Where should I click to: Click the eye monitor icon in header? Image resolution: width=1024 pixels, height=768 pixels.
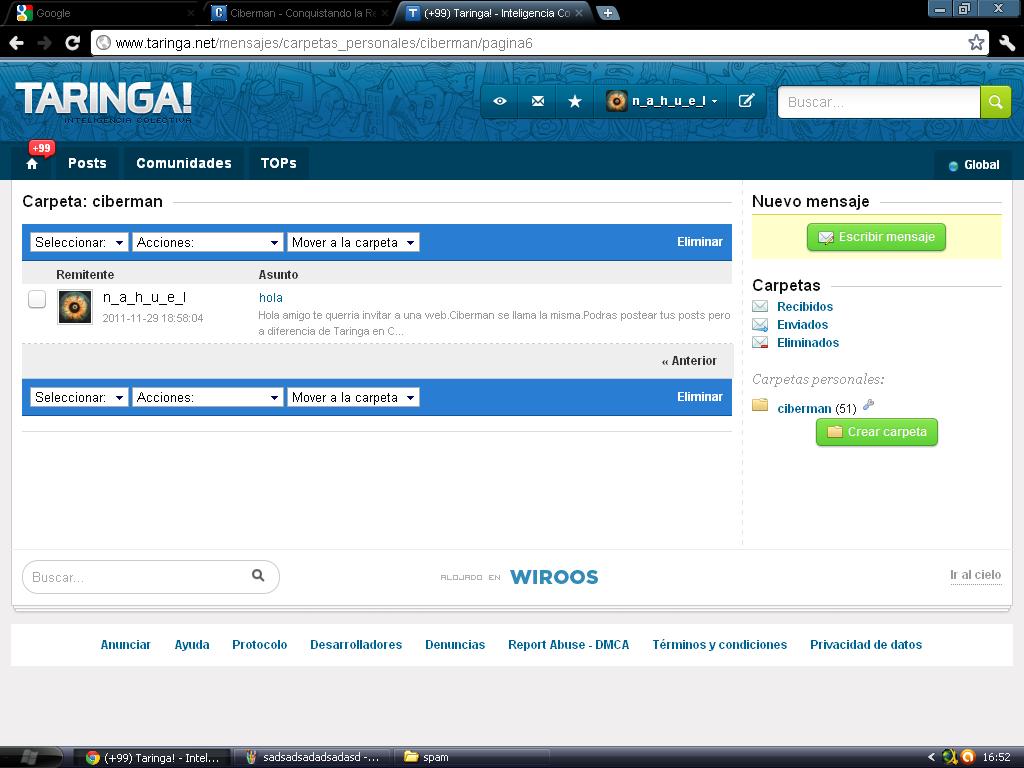pyautogui.click(x=500, y=101)
